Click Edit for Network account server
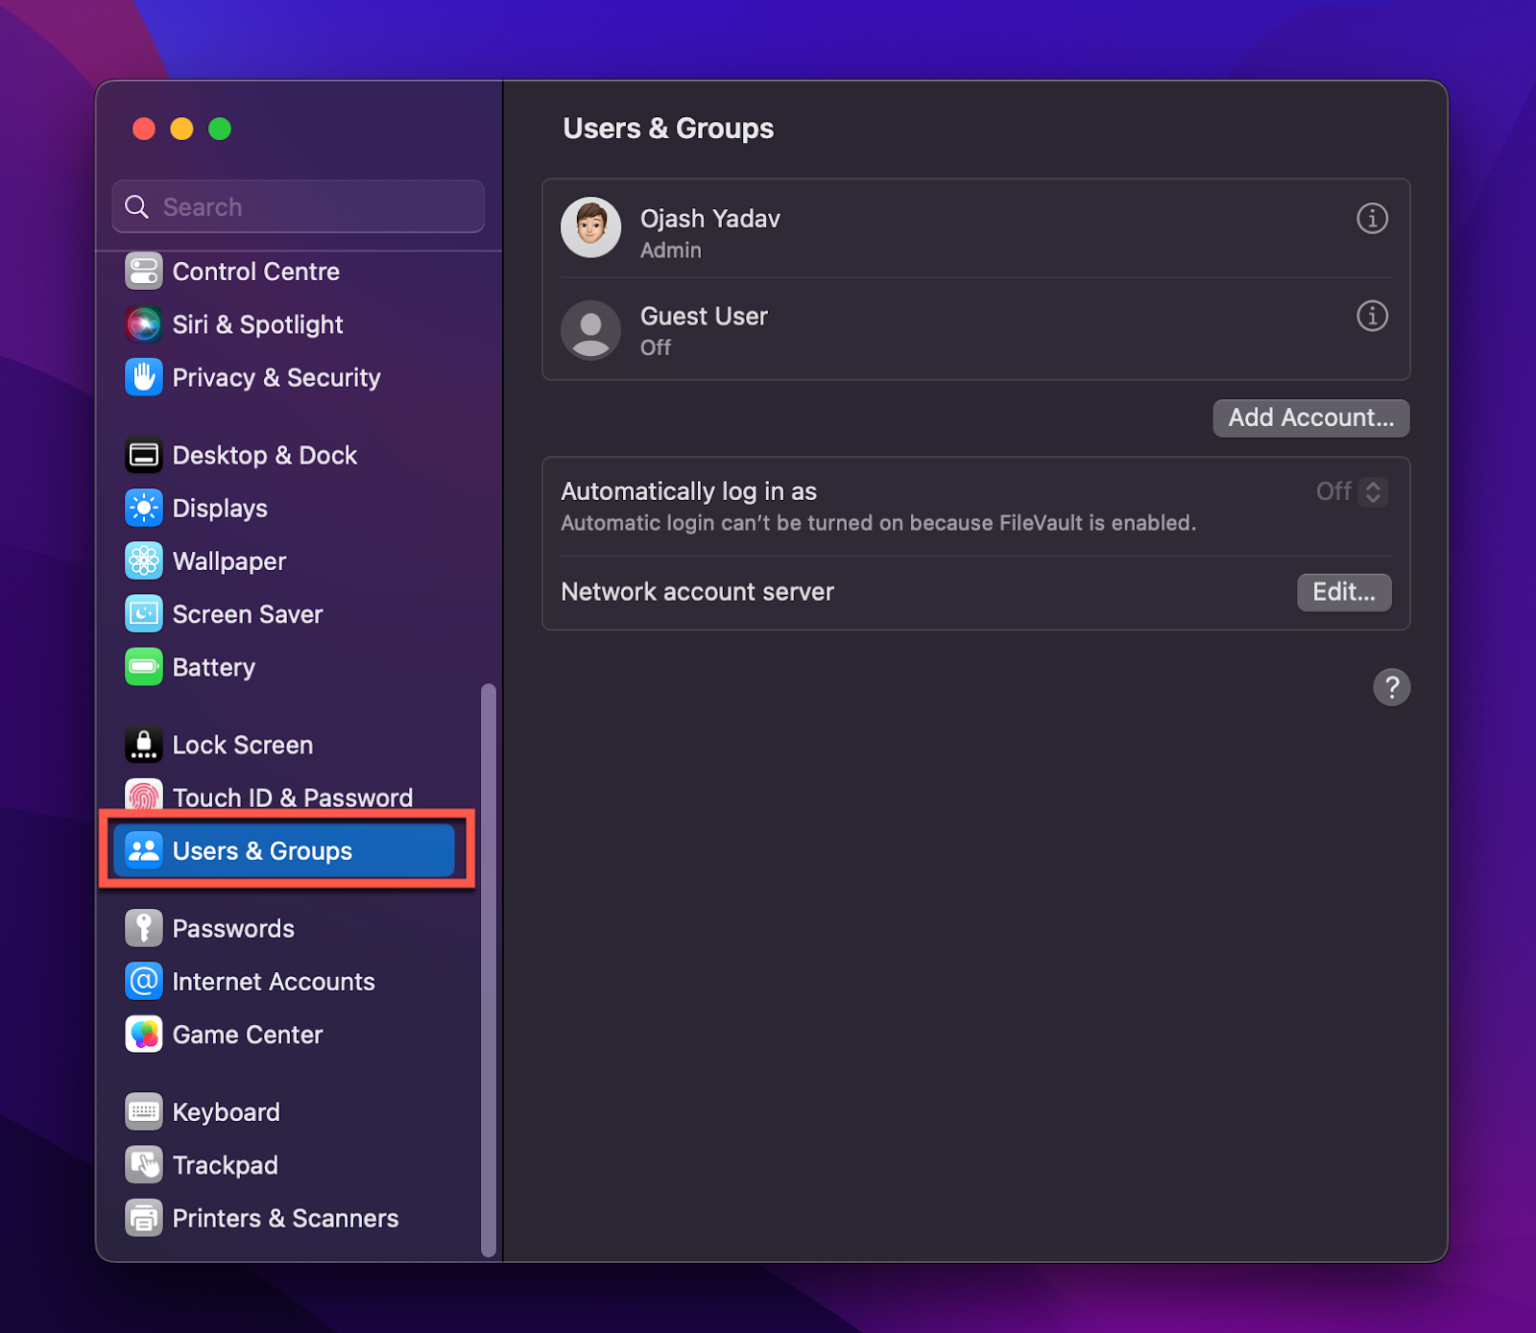1536x1333 pixels. point(1343,592)
